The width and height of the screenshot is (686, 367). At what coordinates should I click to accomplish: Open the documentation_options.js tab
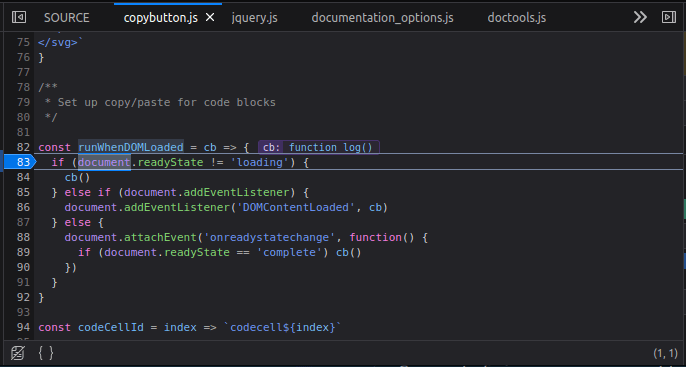[x=382, y=18]
